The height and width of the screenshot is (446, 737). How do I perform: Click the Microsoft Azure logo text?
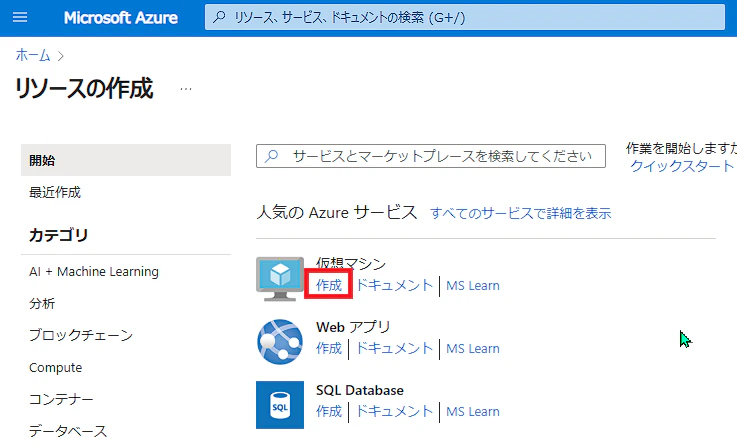pos(121,18)
